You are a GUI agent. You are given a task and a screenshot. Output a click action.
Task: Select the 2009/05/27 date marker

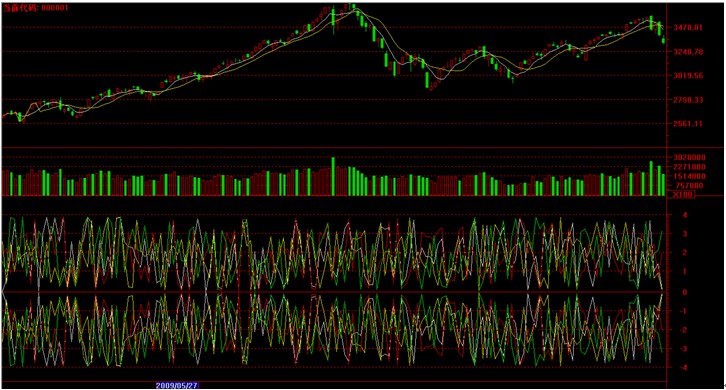(x=176, y=385)
